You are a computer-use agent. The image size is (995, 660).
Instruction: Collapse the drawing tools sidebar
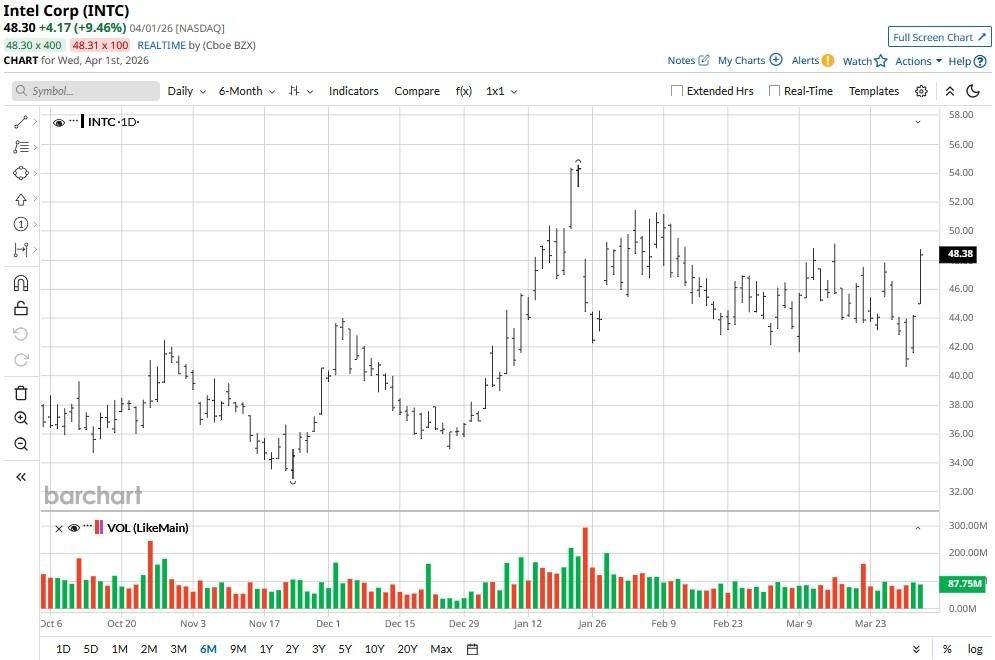click(20, 477)
